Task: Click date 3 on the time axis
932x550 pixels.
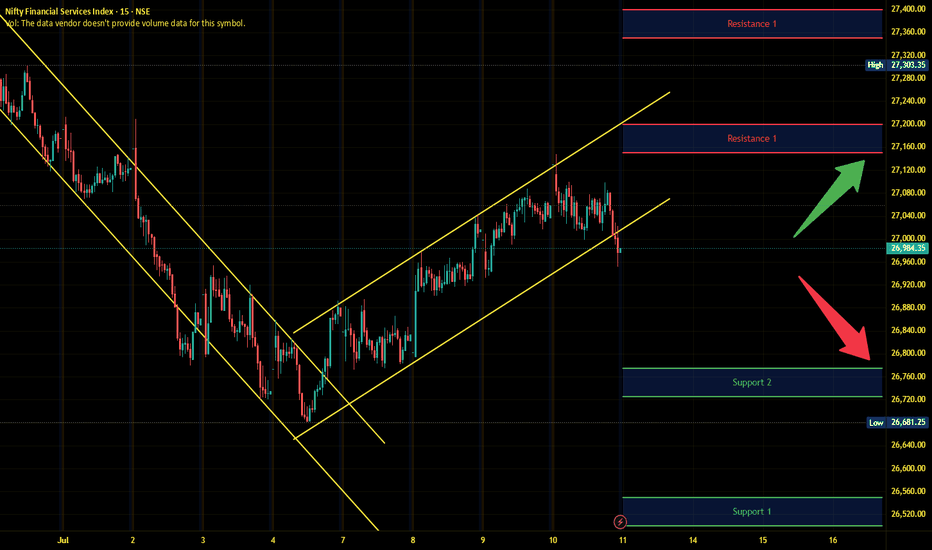Action: click(x=203, y=540)
